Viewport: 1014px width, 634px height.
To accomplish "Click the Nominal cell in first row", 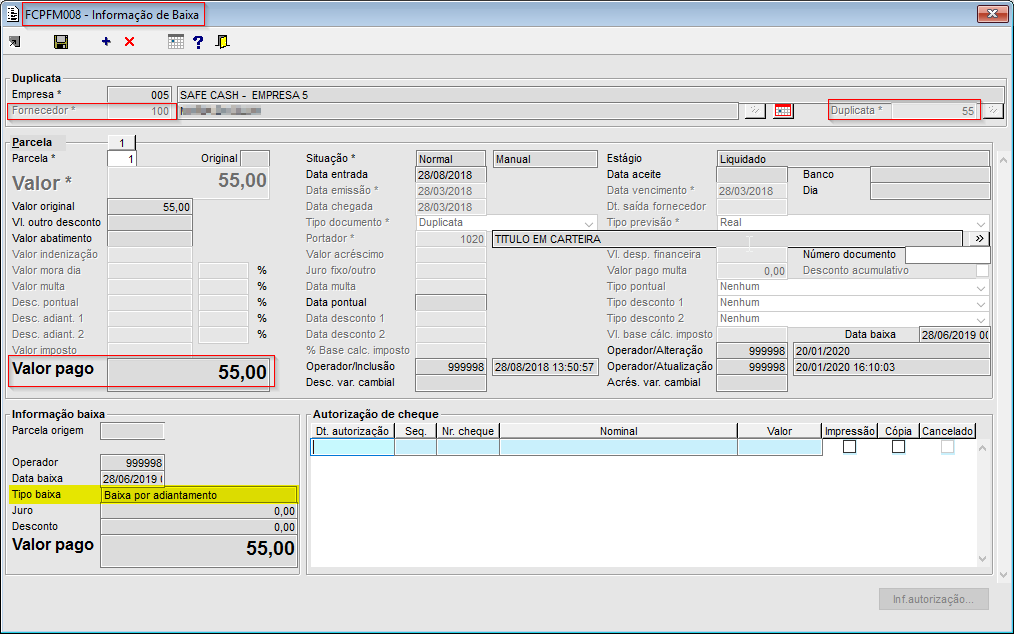I will click(618, 447).
